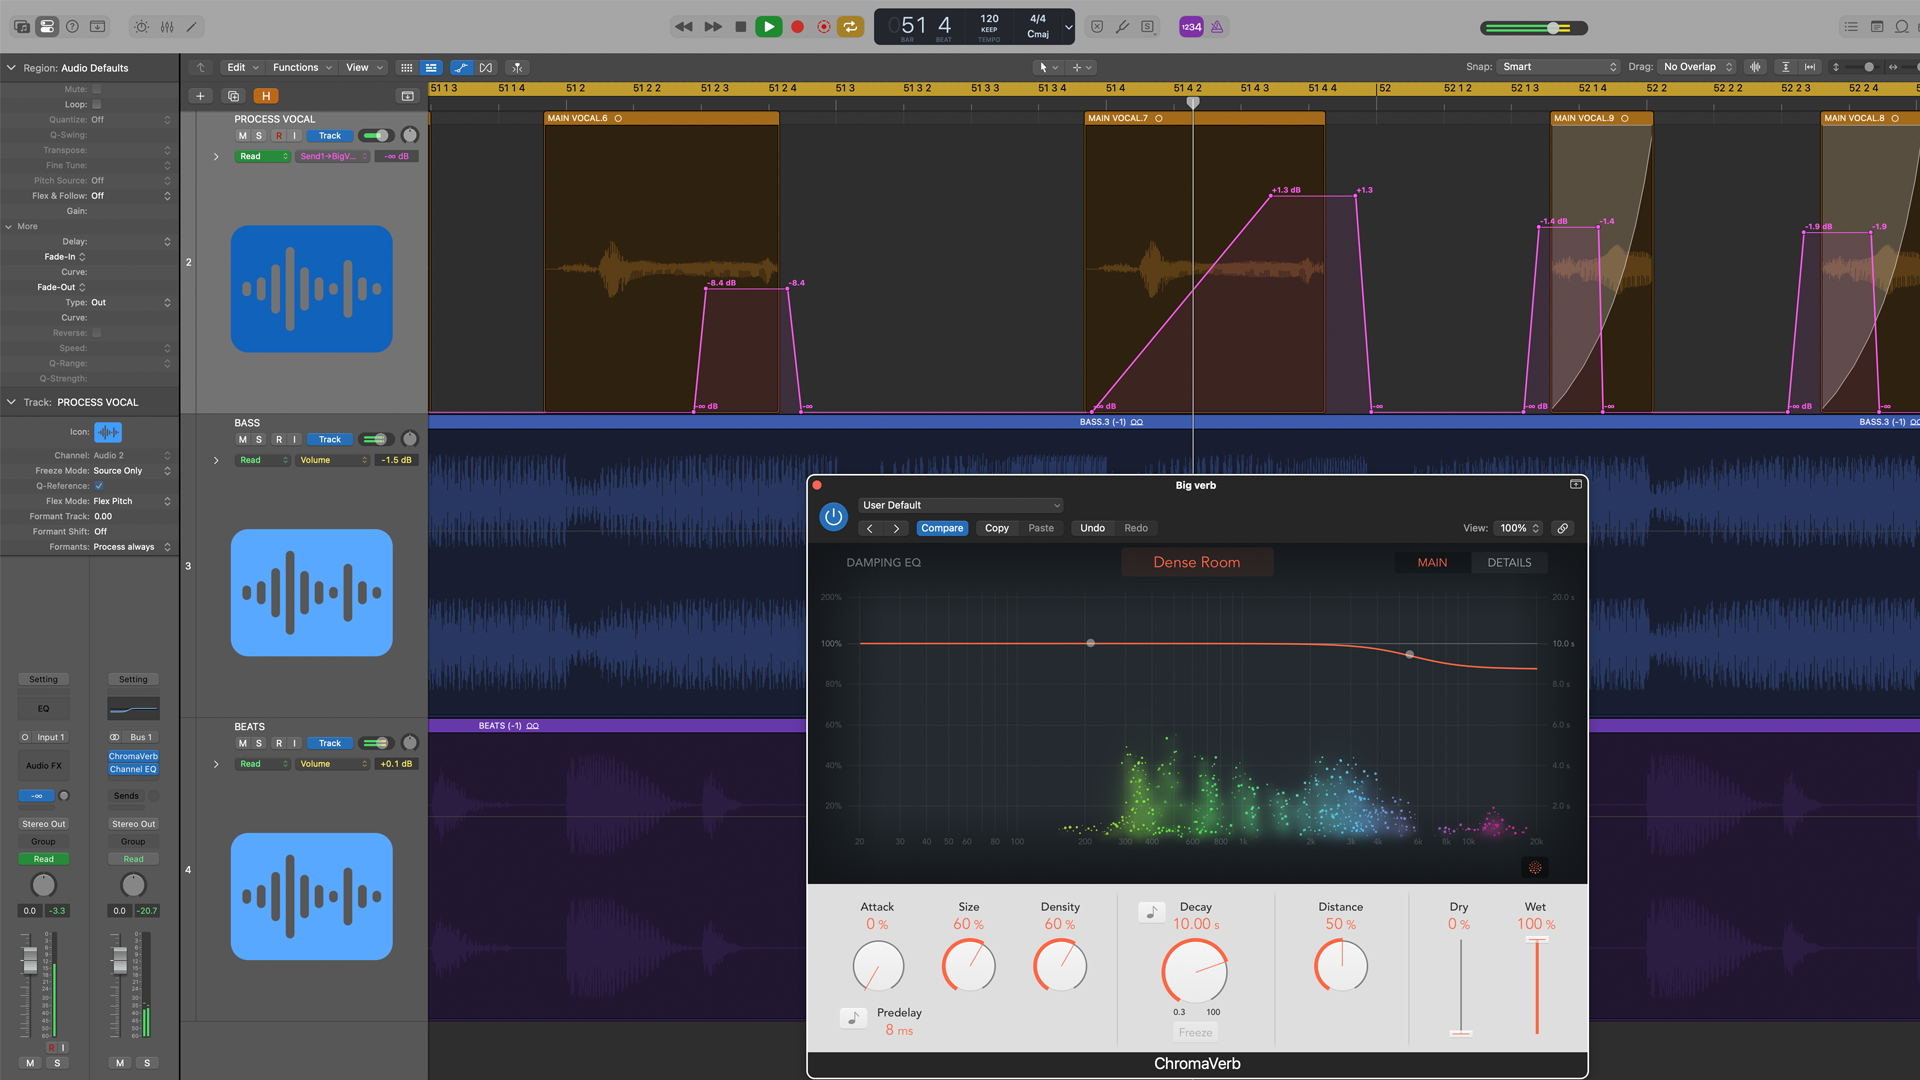
Task: Select grid view icon in tracks toolbar
Action: click(x=406, y=67)
